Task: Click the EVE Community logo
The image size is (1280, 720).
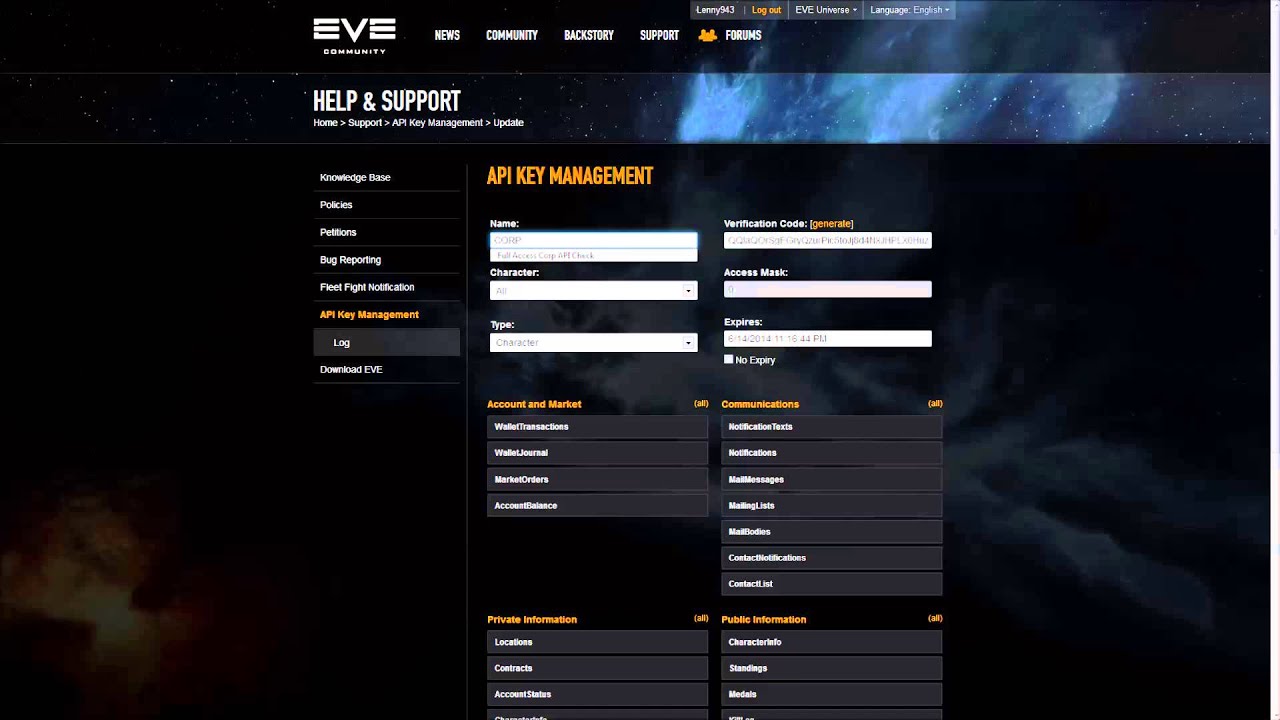Action: [354, 35]
